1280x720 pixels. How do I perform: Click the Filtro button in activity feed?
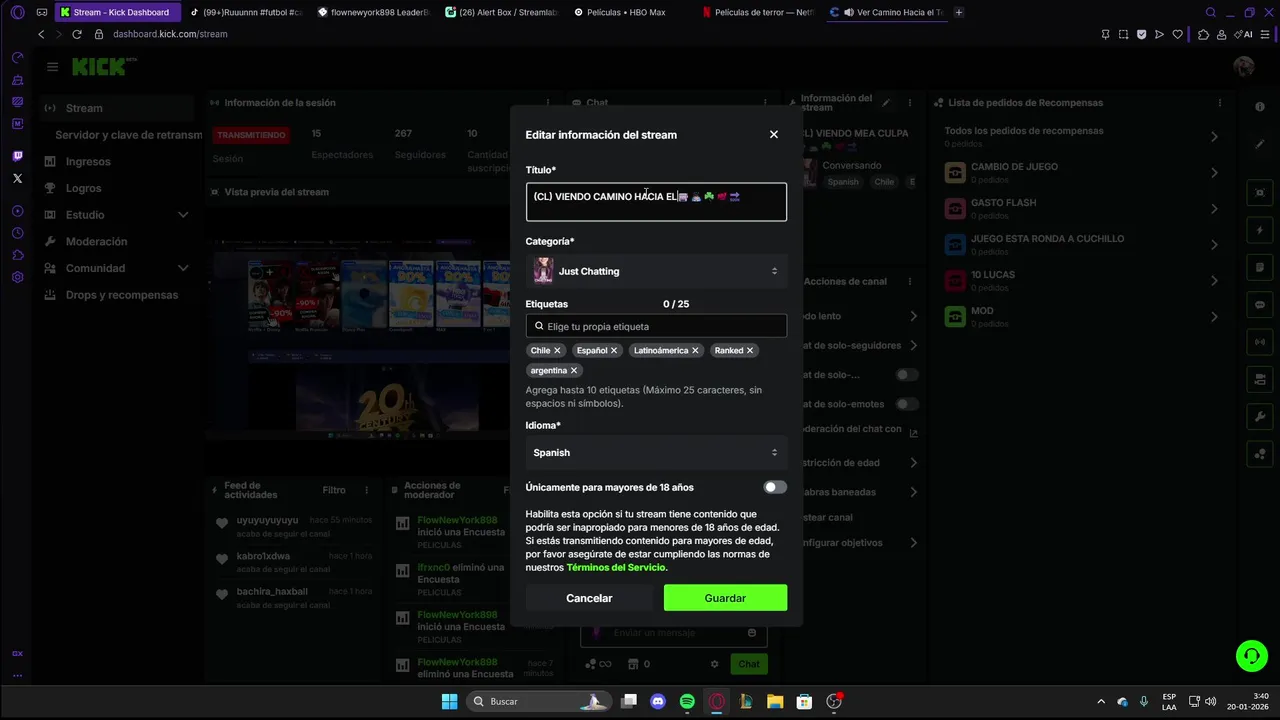334,490
